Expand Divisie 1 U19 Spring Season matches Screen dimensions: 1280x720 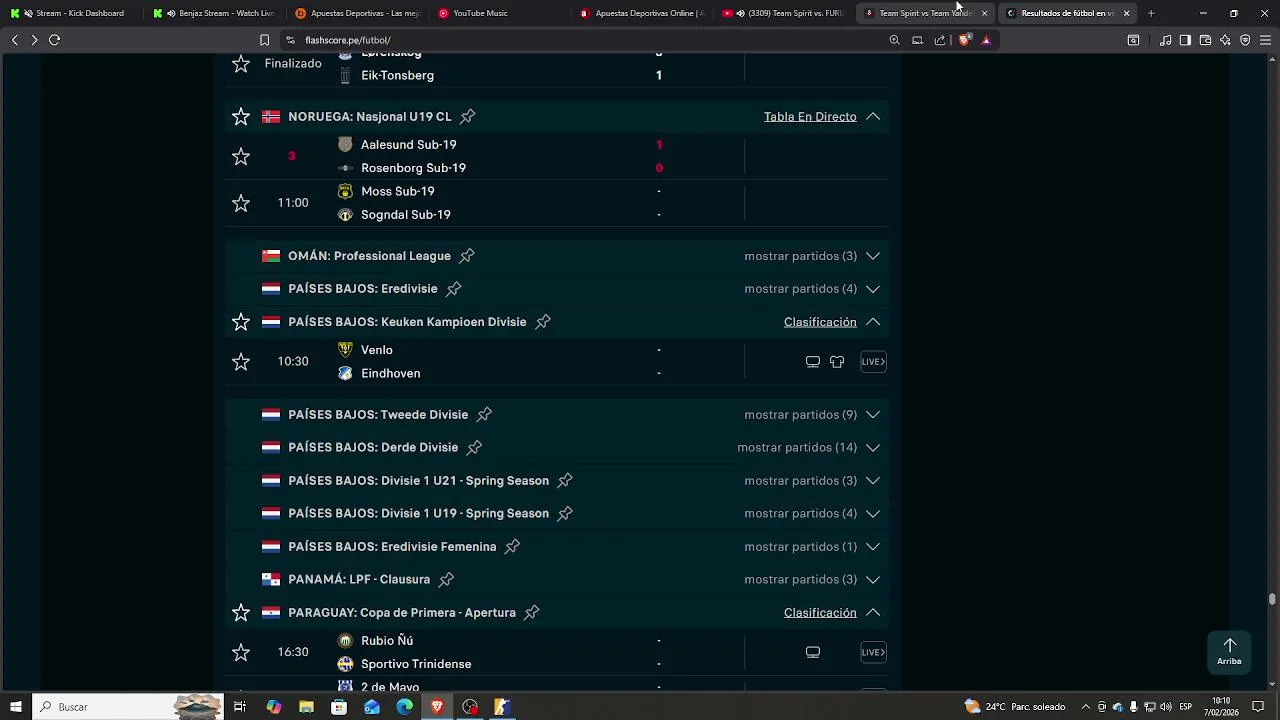(873, 514)
